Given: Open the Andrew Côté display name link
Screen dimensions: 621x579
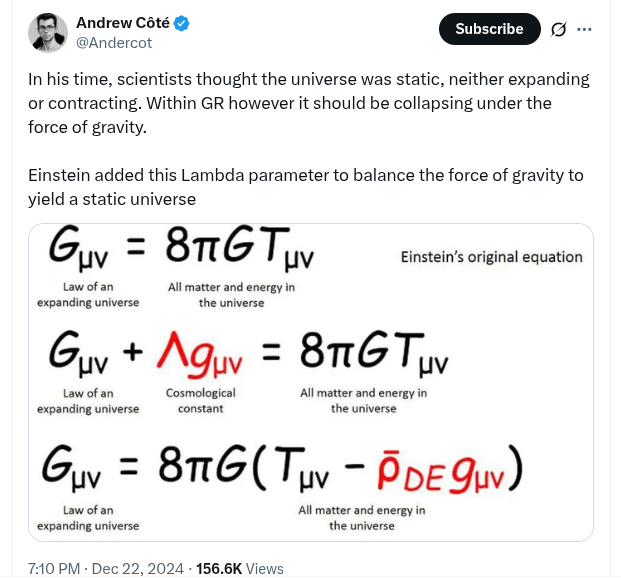Looking at the screenshot, I should coord(123,23).
